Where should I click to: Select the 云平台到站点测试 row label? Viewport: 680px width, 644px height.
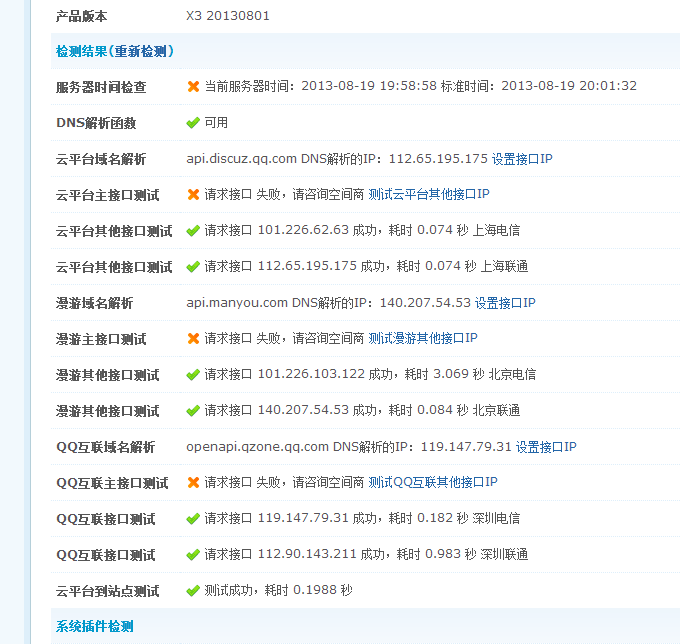click(108, 591)
